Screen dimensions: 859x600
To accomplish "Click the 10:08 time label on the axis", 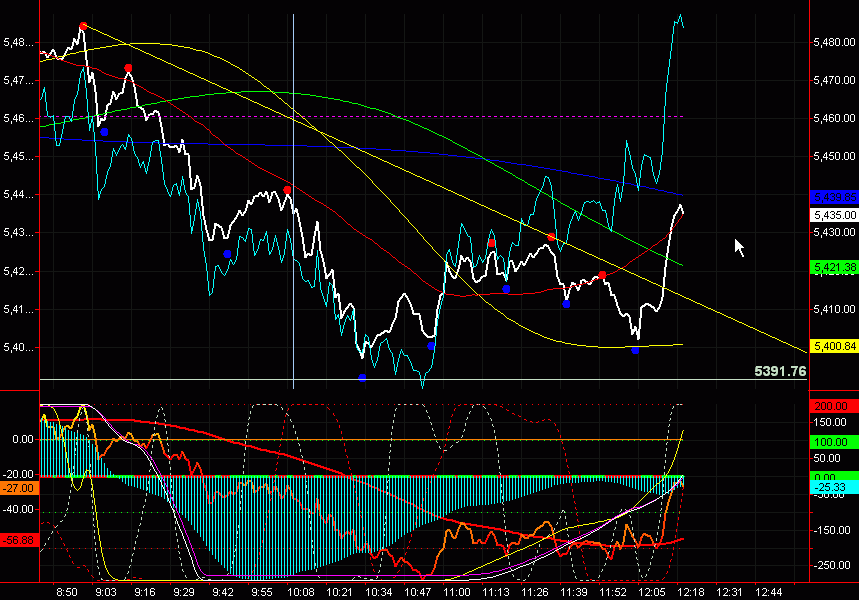I will pyautogui.click(x=300, y=592).
